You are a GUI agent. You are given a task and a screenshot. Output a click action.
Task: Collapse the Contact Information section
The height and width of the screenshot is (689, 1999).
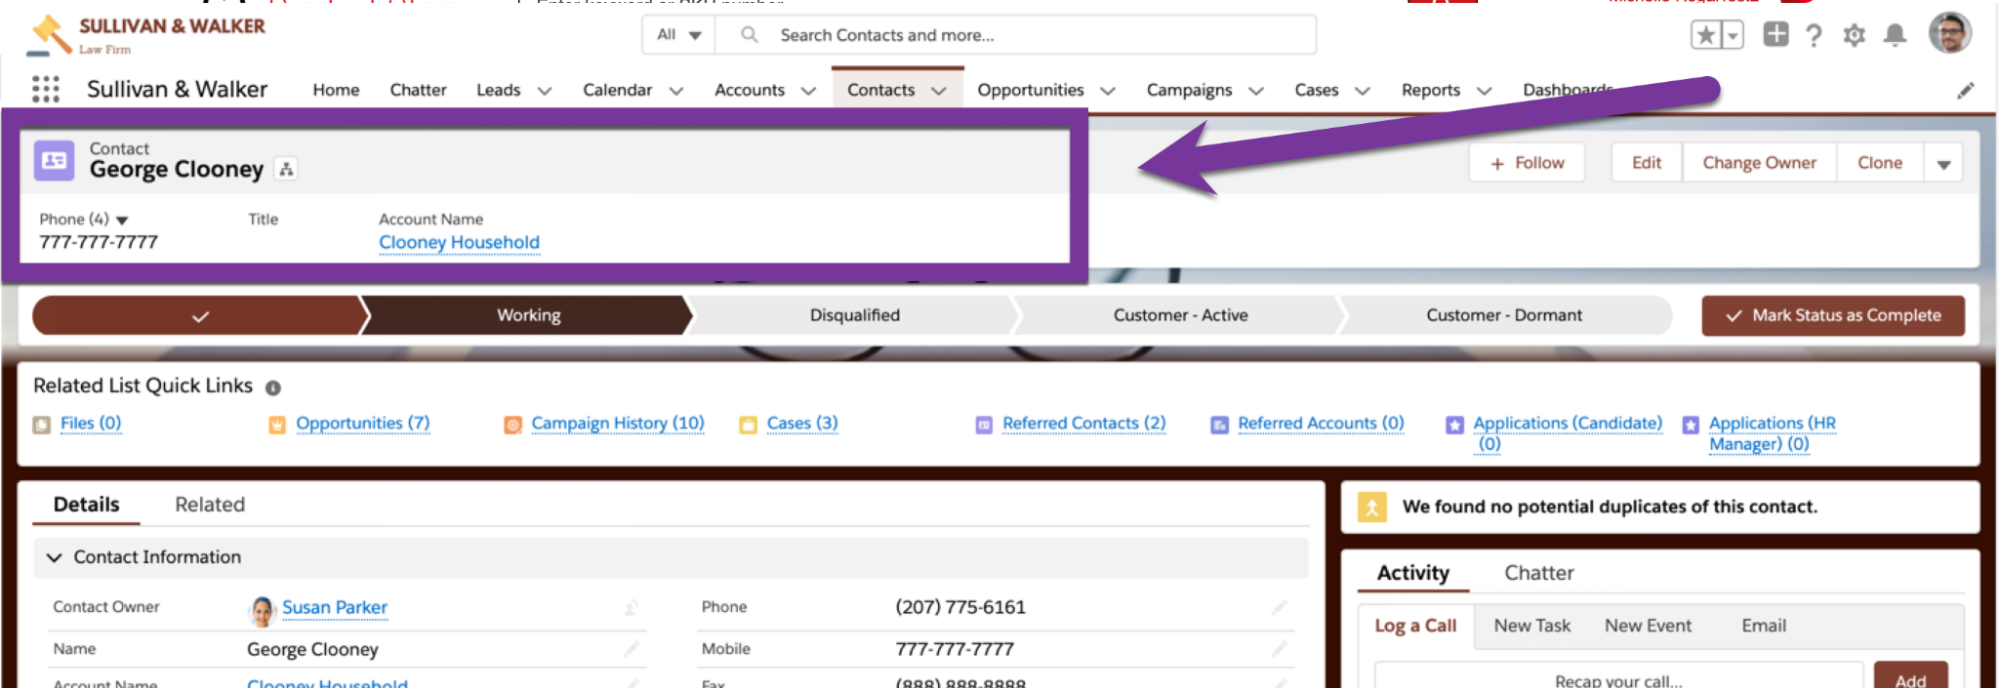tap(54, 558)
